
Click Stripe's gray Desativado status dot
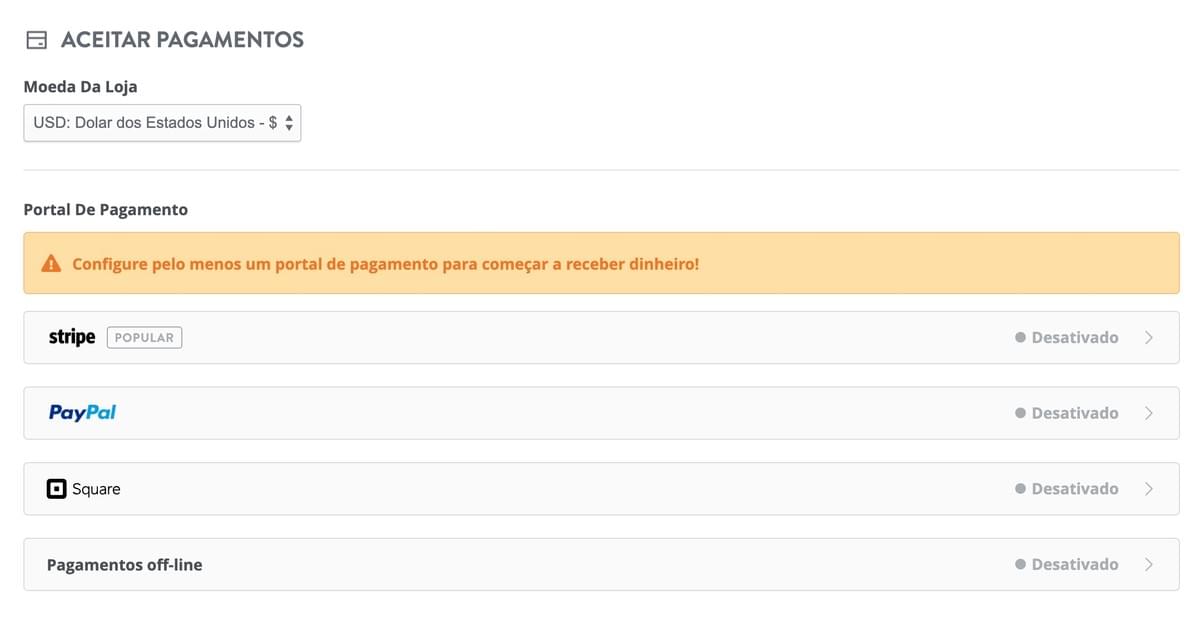(1020, 338)
